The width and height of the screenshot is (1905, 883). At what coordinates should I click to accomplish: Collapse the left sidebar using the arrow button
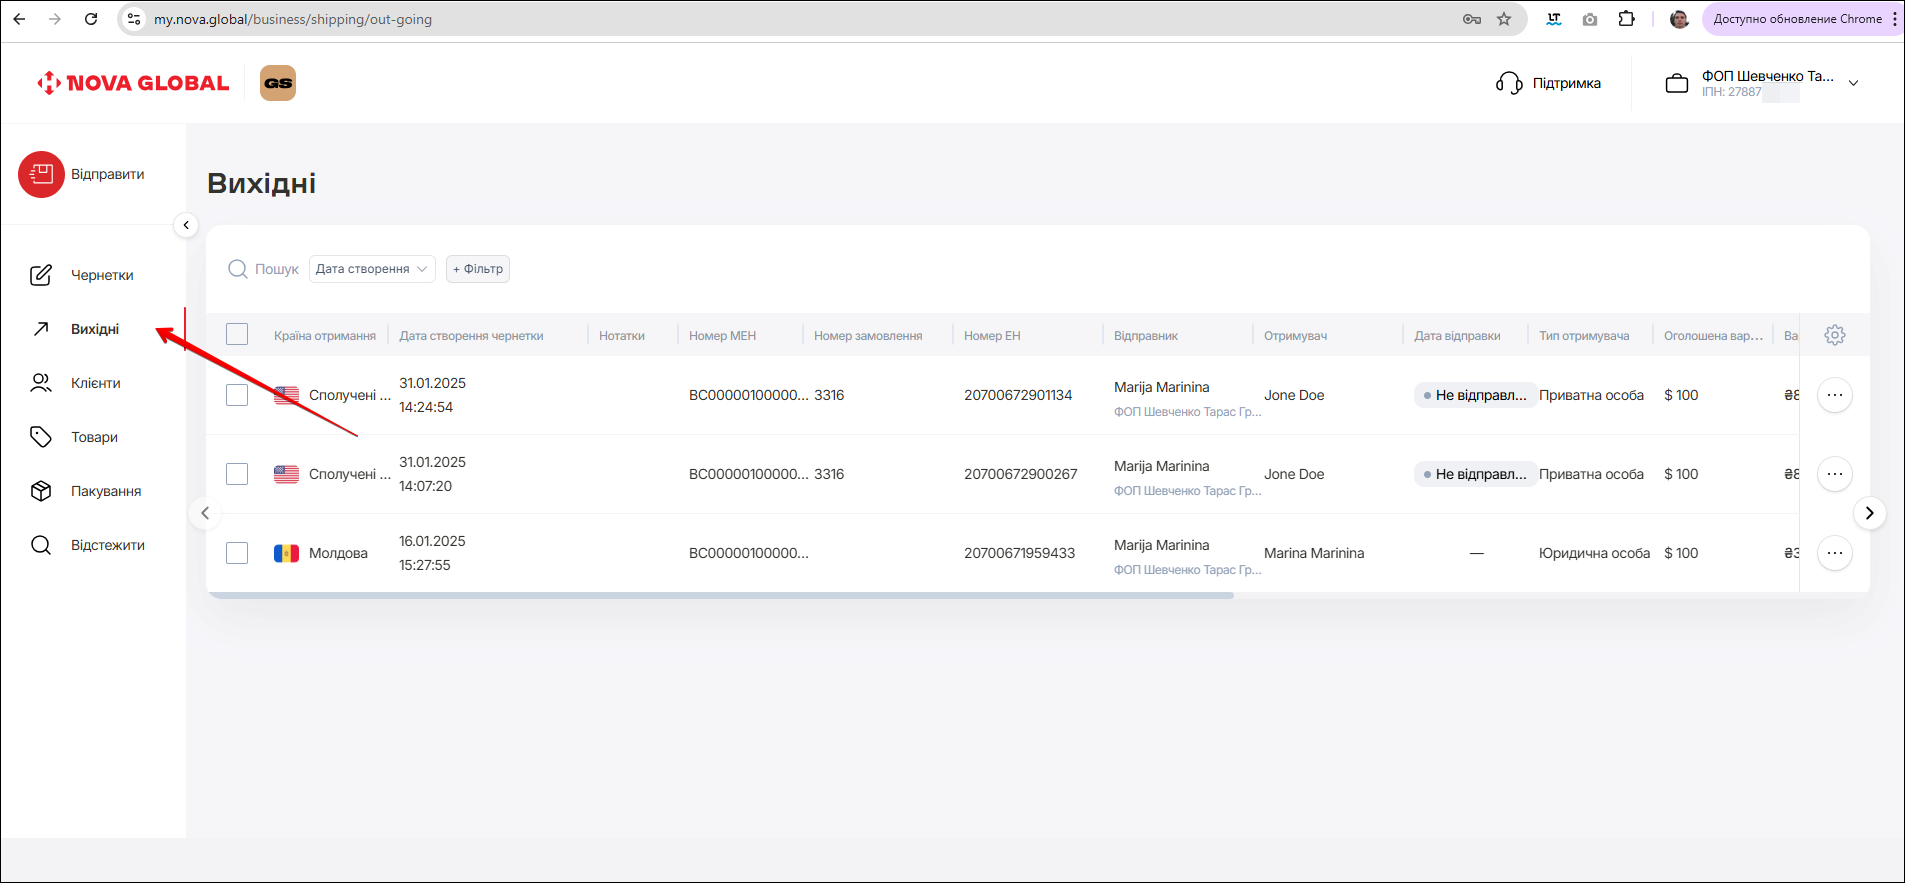click(186, 225)
